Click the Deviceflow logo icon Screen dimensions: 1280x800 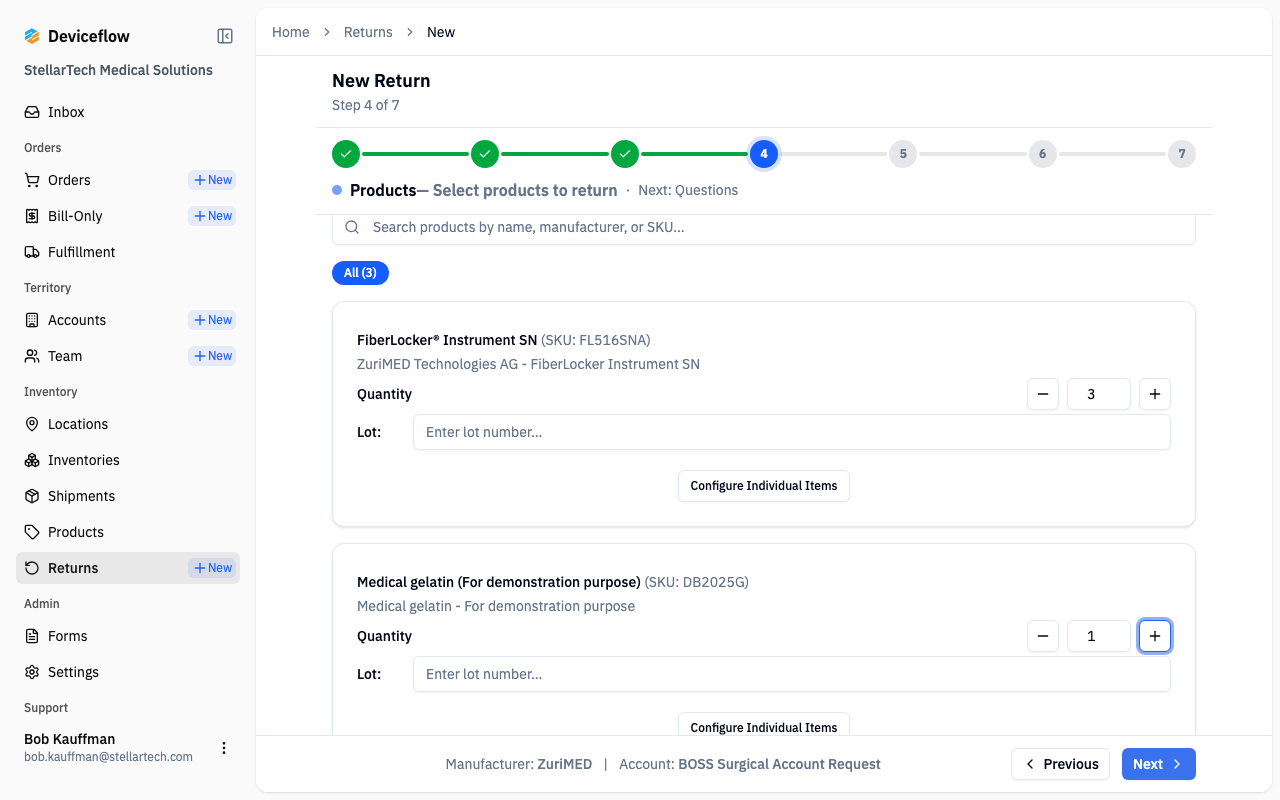click(32, 36)
